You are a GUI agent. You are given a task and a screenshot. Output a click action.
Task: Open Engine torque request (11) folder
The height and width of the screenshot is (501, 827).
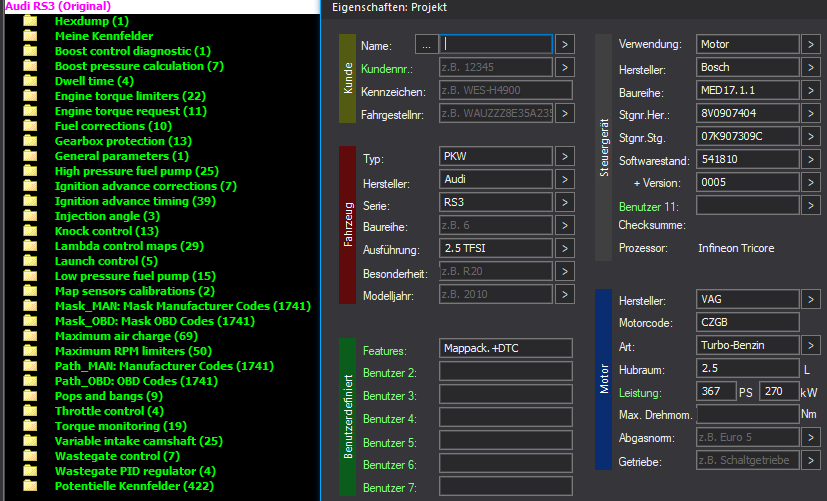pyautogui.click(x=131, y=111)
